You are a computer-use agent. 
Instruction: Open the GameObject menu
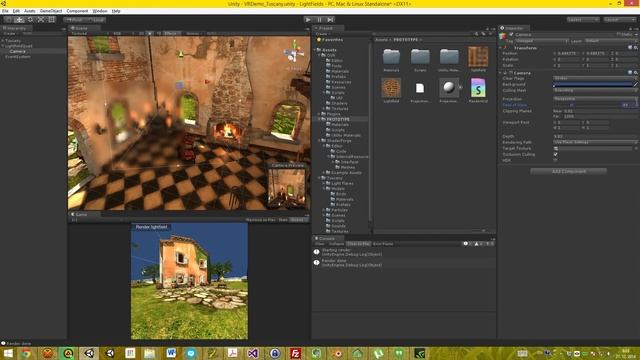(51, 11)
